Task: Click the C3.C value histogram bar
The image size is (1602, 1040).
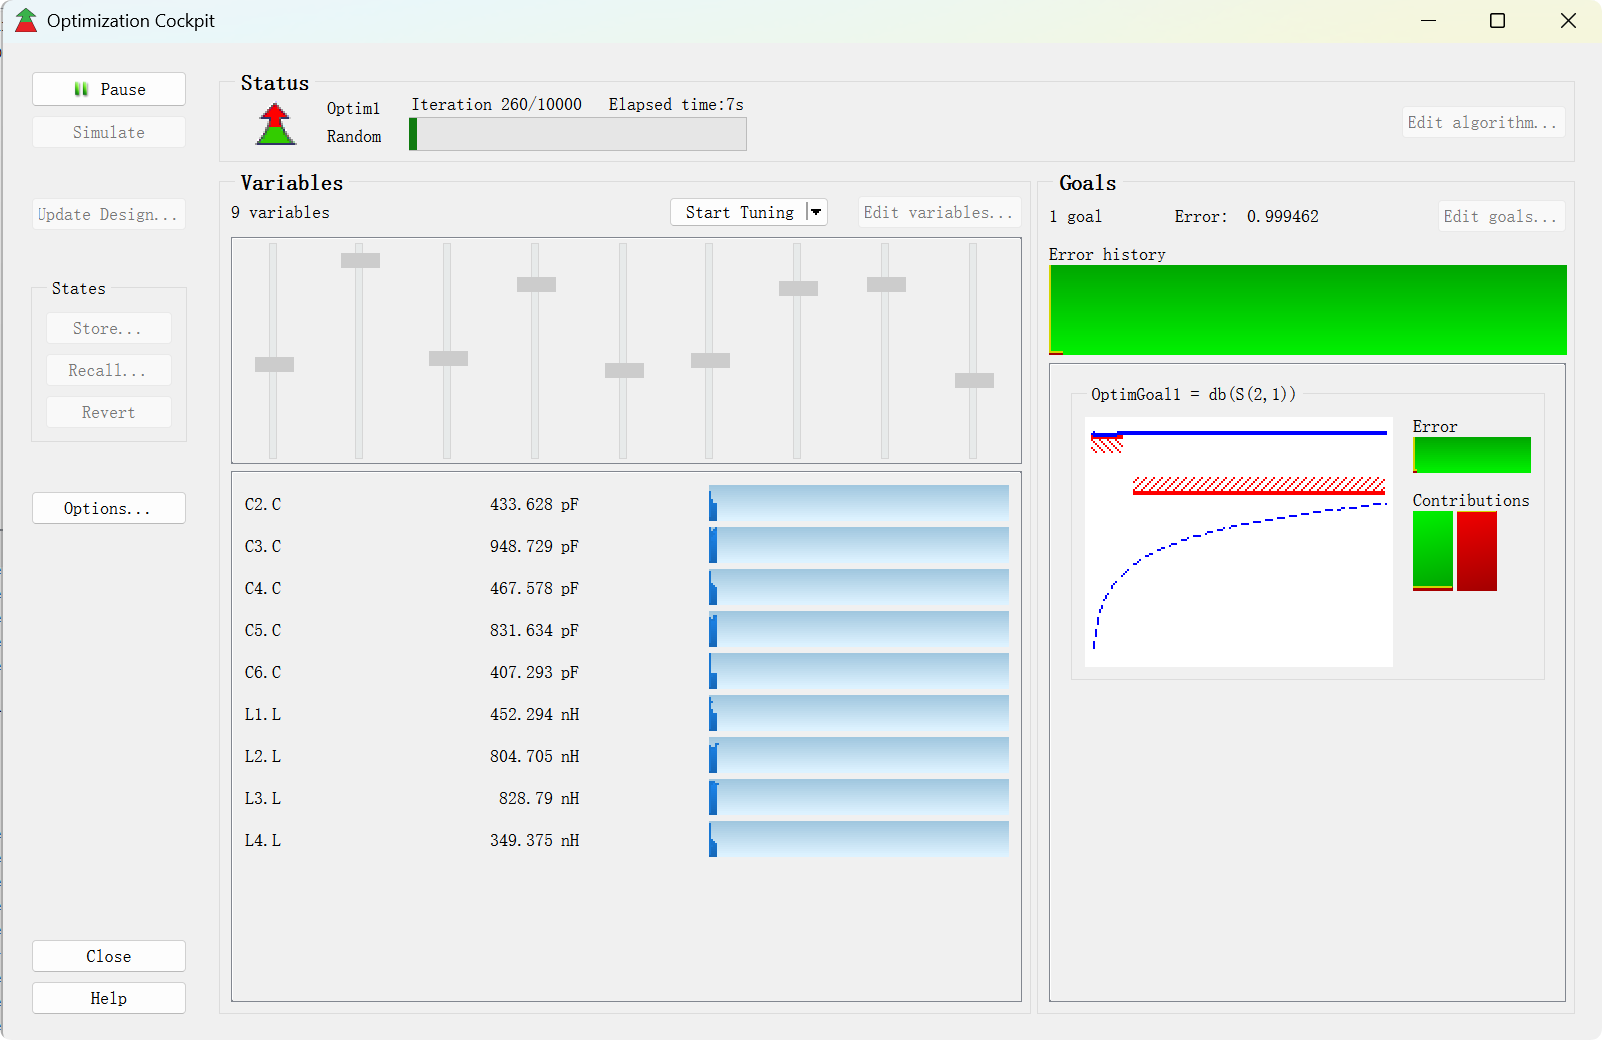Action: click(x=859, y=546)
